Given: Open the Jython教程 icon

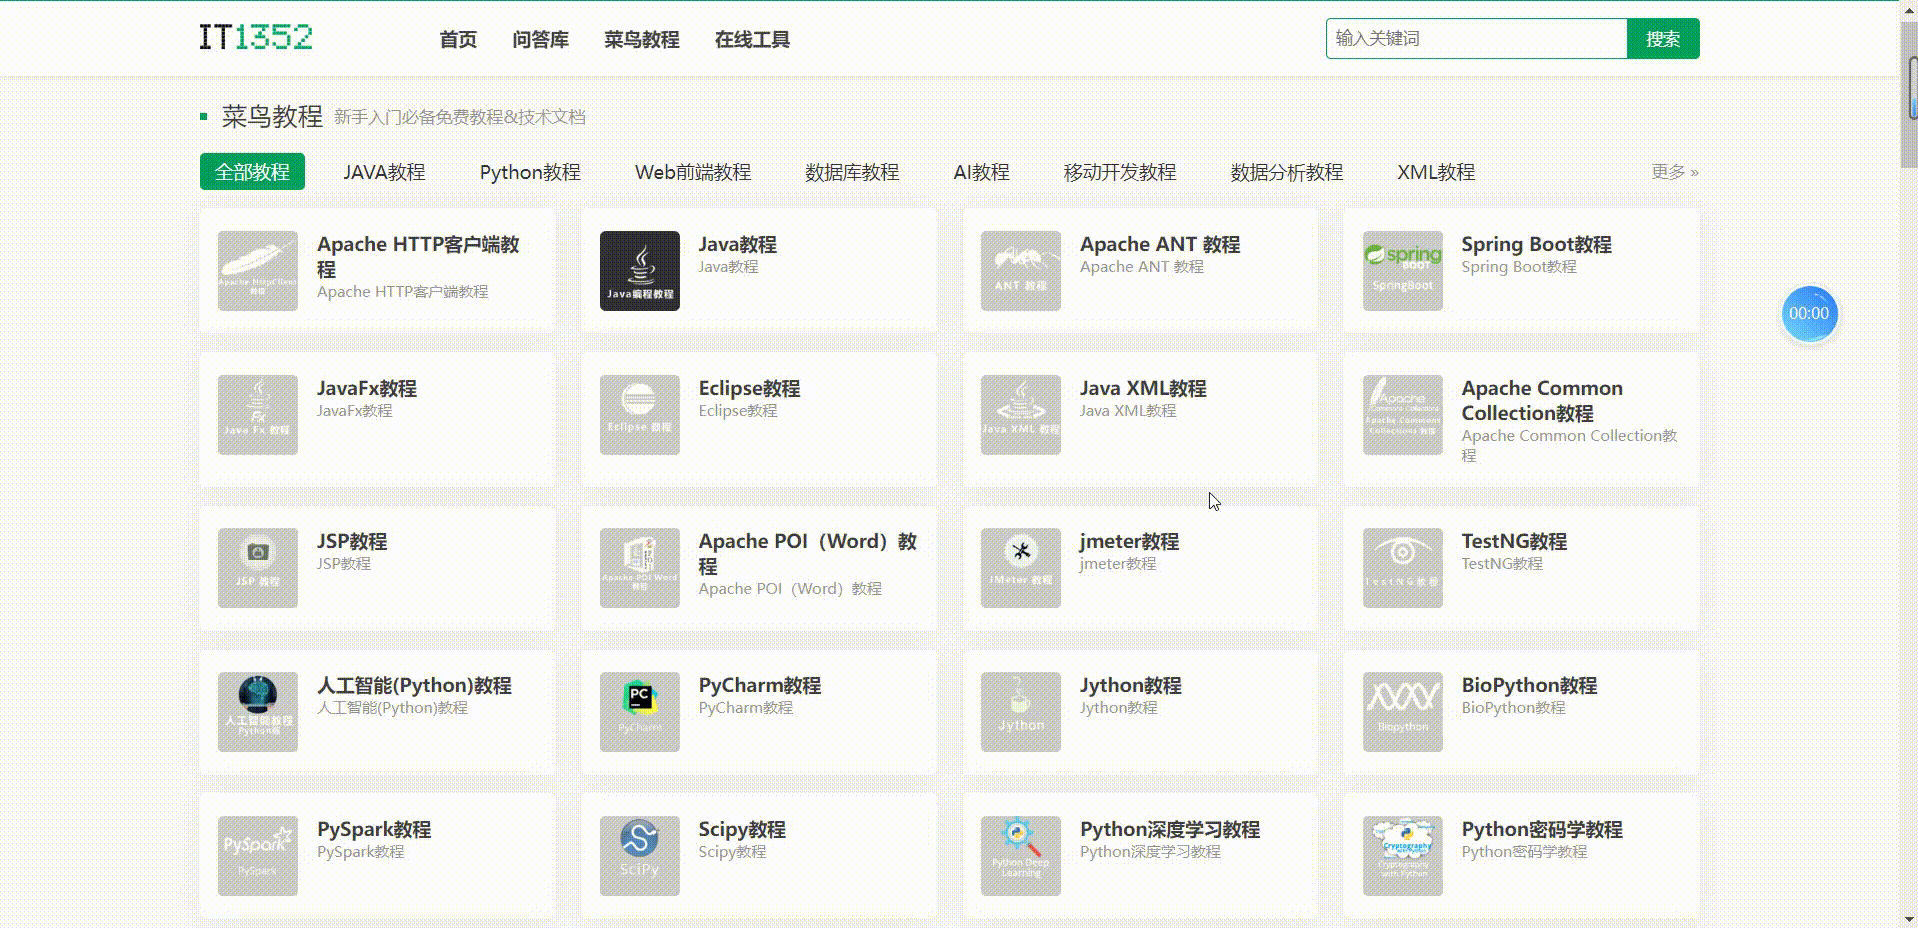Looking at the screenshot, I should pos(1021,712).
